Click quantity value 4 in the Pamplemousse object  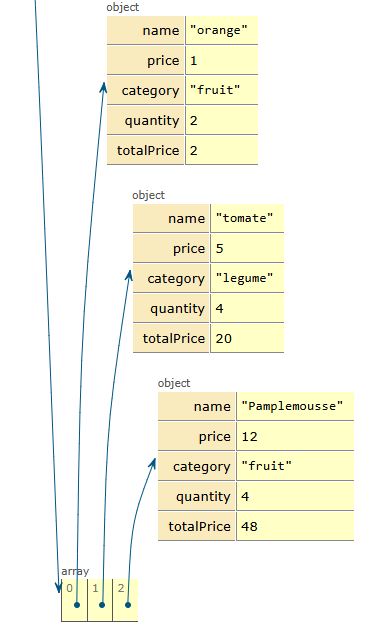coord(295,496)
